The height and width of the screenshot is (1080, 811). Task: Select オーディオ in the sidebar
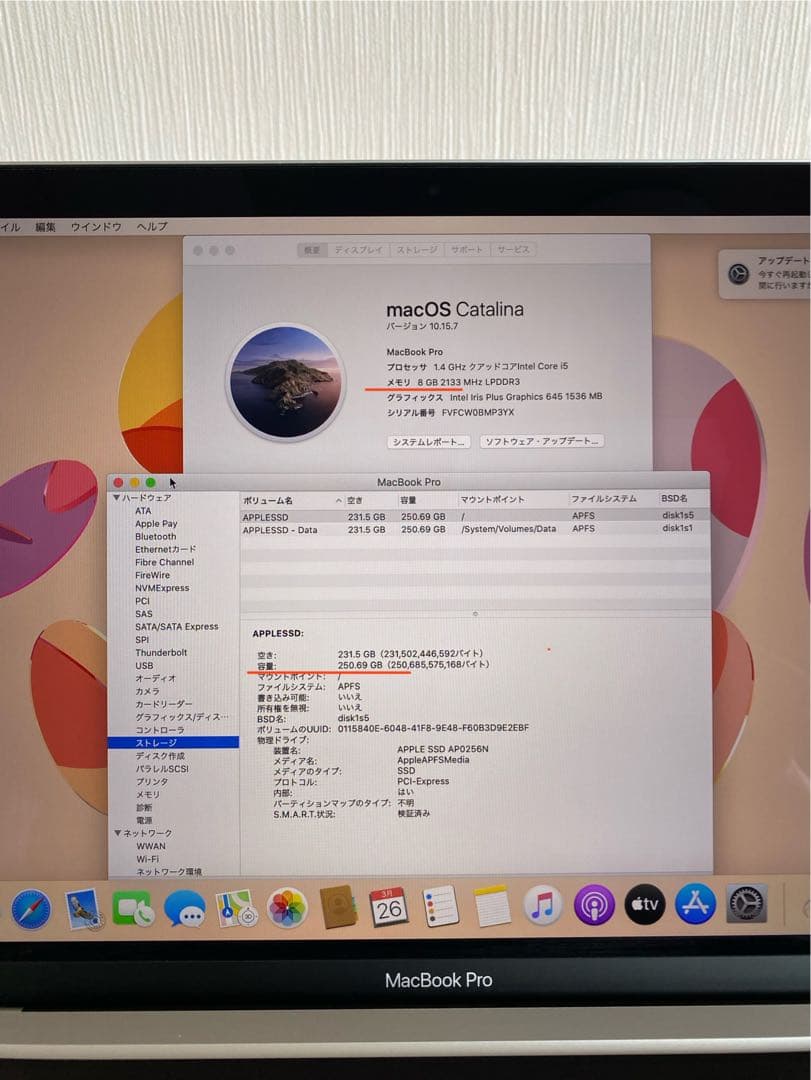click(155, 678)
